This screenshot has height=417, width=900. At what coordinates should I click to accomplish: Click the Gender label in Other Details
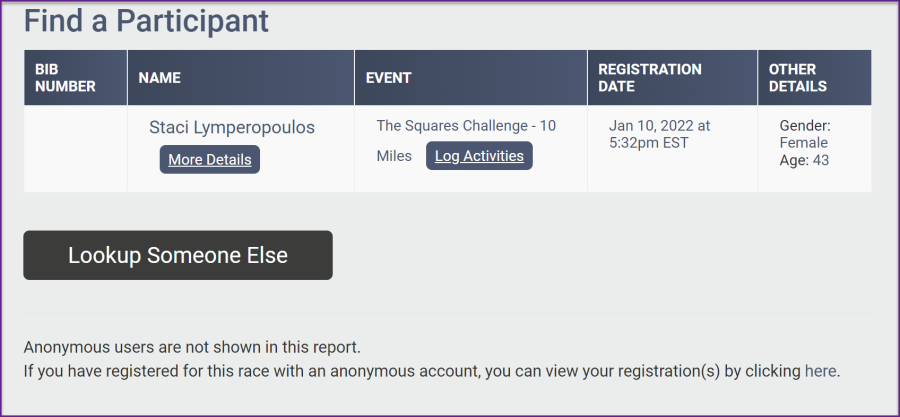(x=805, y=126)
